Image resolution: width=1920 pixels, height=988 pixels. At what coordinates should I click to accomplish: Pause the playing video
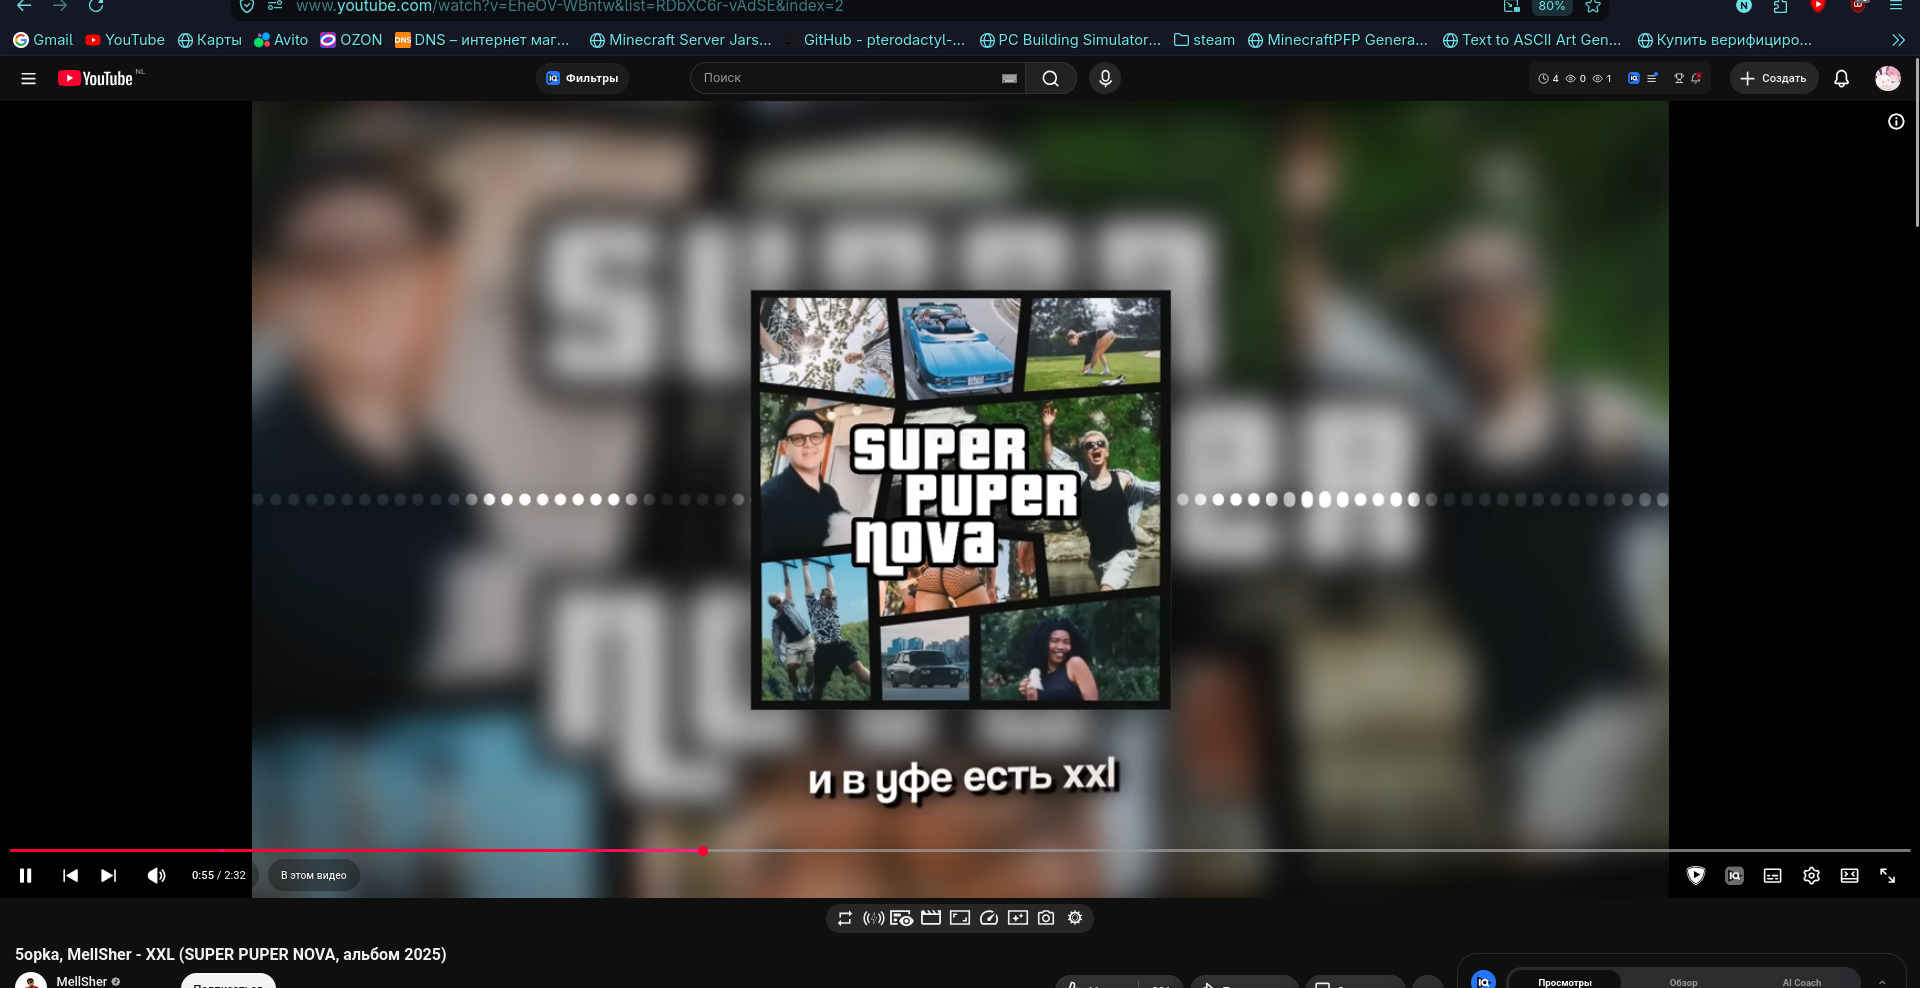[26, 876]
